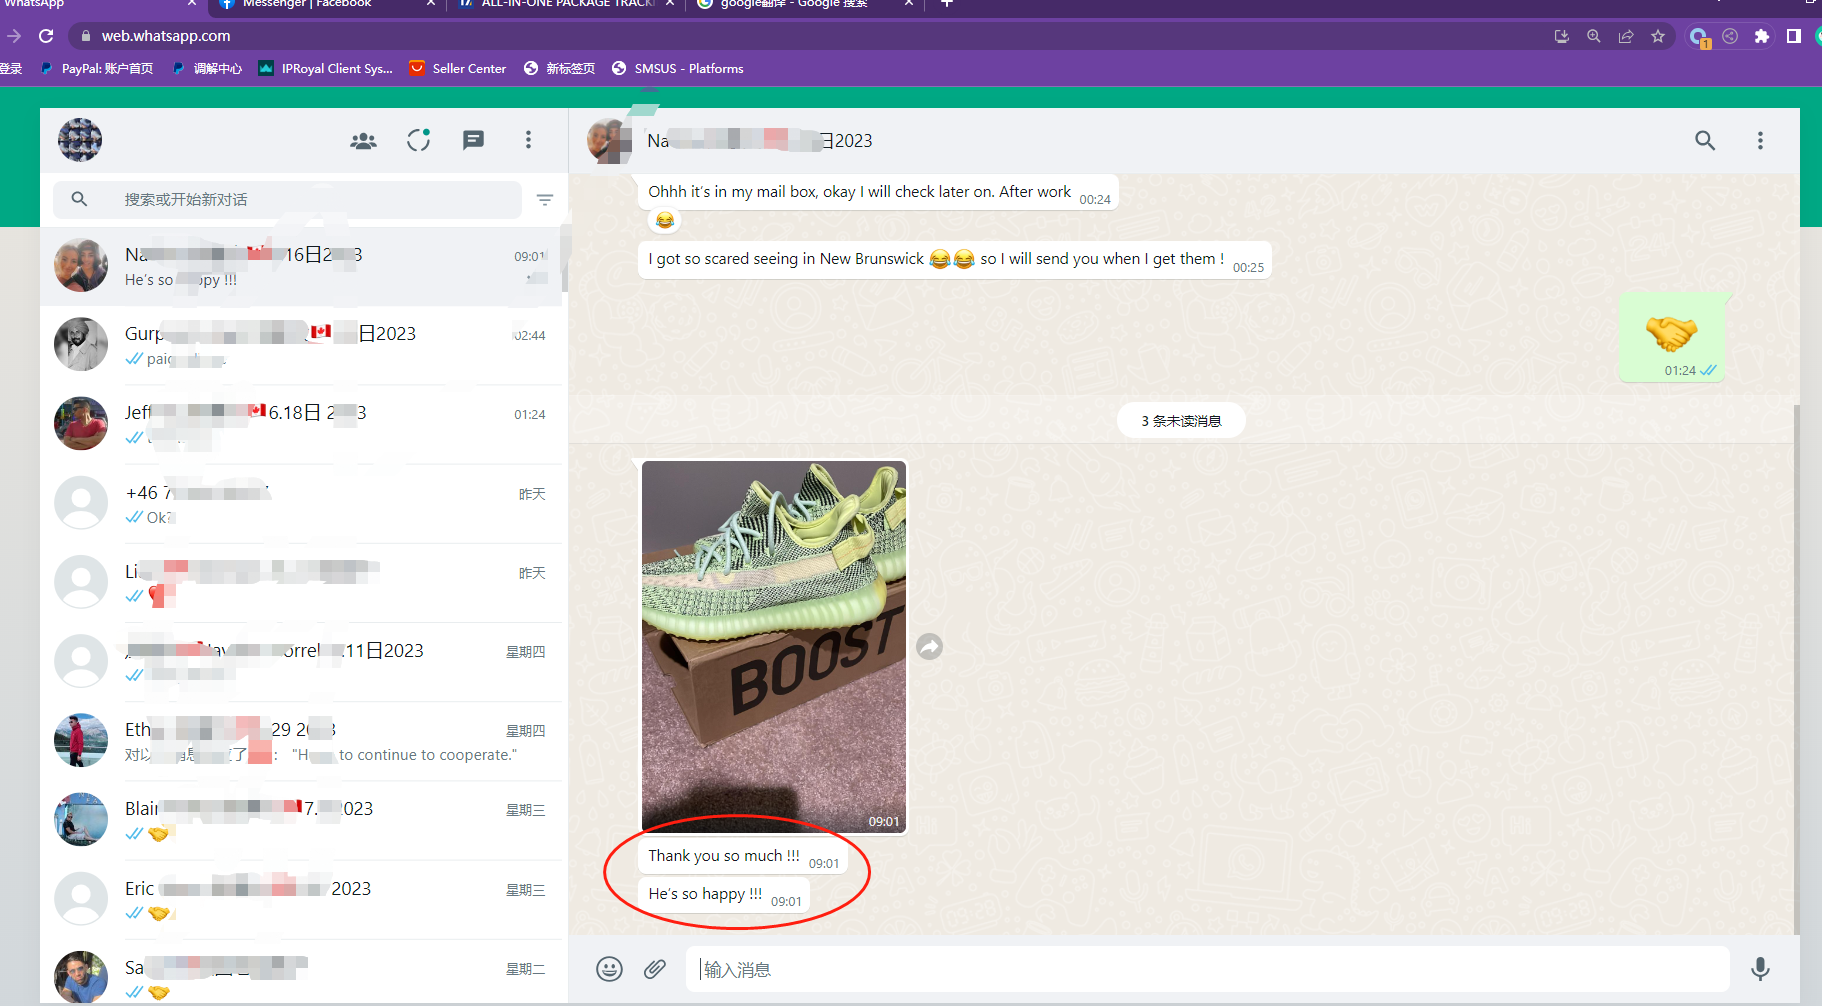Record a voice message with microphone

point(1760,969)
